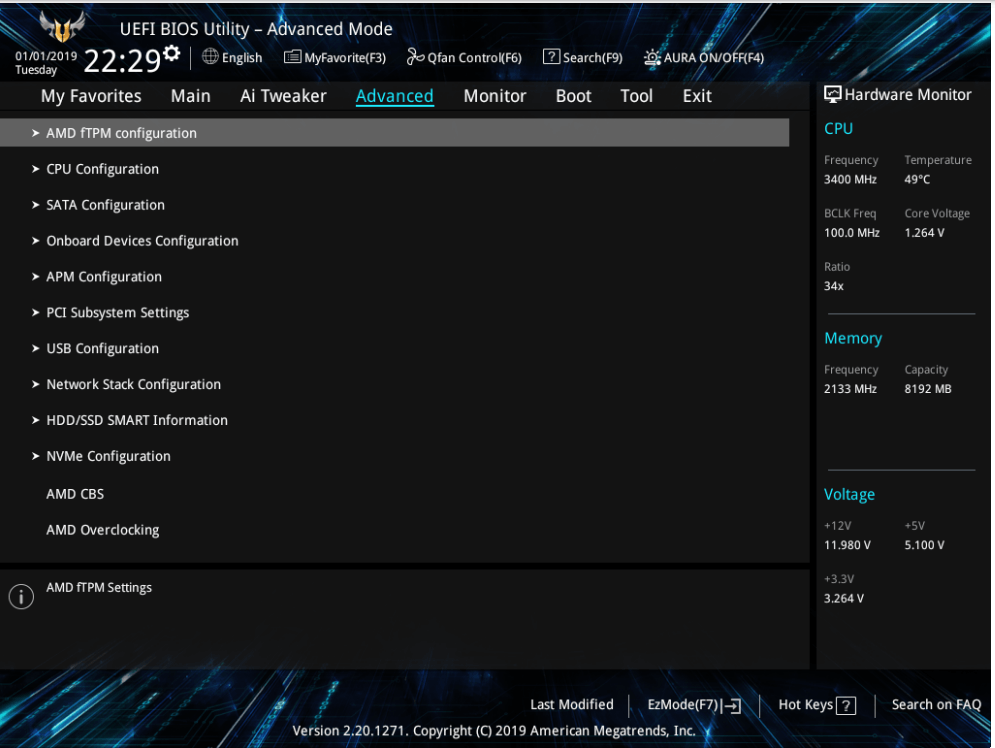Switch to the My Favorites tab
995x748 pixels.
pyautogui.click(x=91, y=96)
